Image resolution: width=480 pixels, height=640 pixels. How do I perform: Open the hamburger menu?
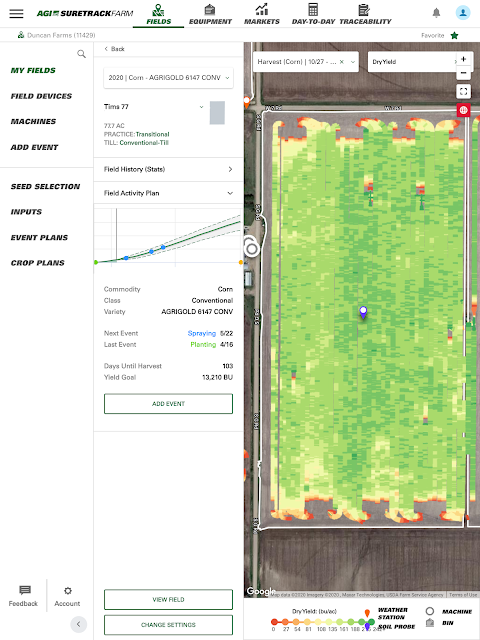pyautogui.click(x=16, y=13)
